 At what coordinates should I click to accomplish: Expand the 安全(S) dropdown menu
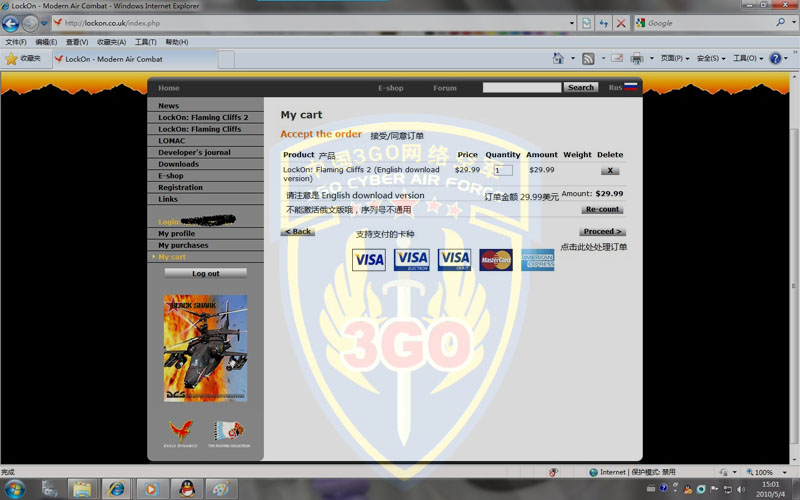pos(711,59)
